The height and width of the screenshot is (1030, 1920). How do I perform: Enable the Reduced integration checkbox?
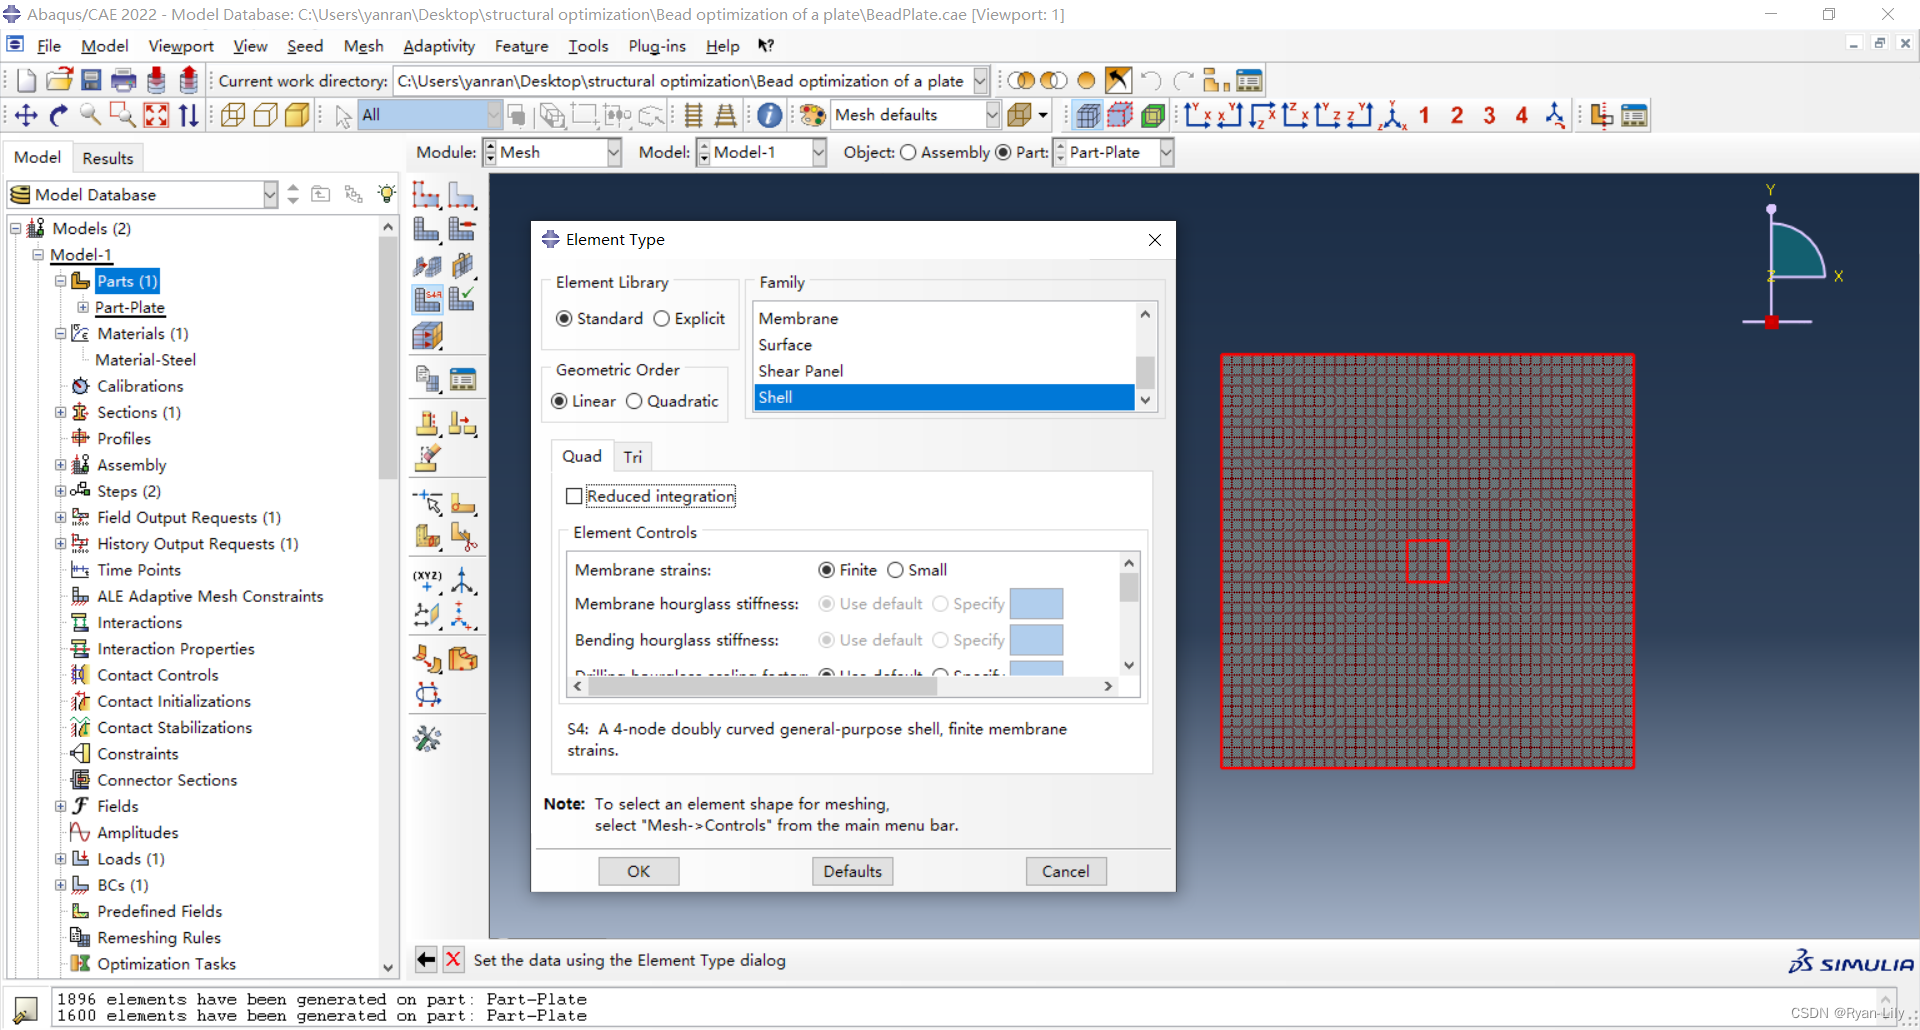pos(574,496)
